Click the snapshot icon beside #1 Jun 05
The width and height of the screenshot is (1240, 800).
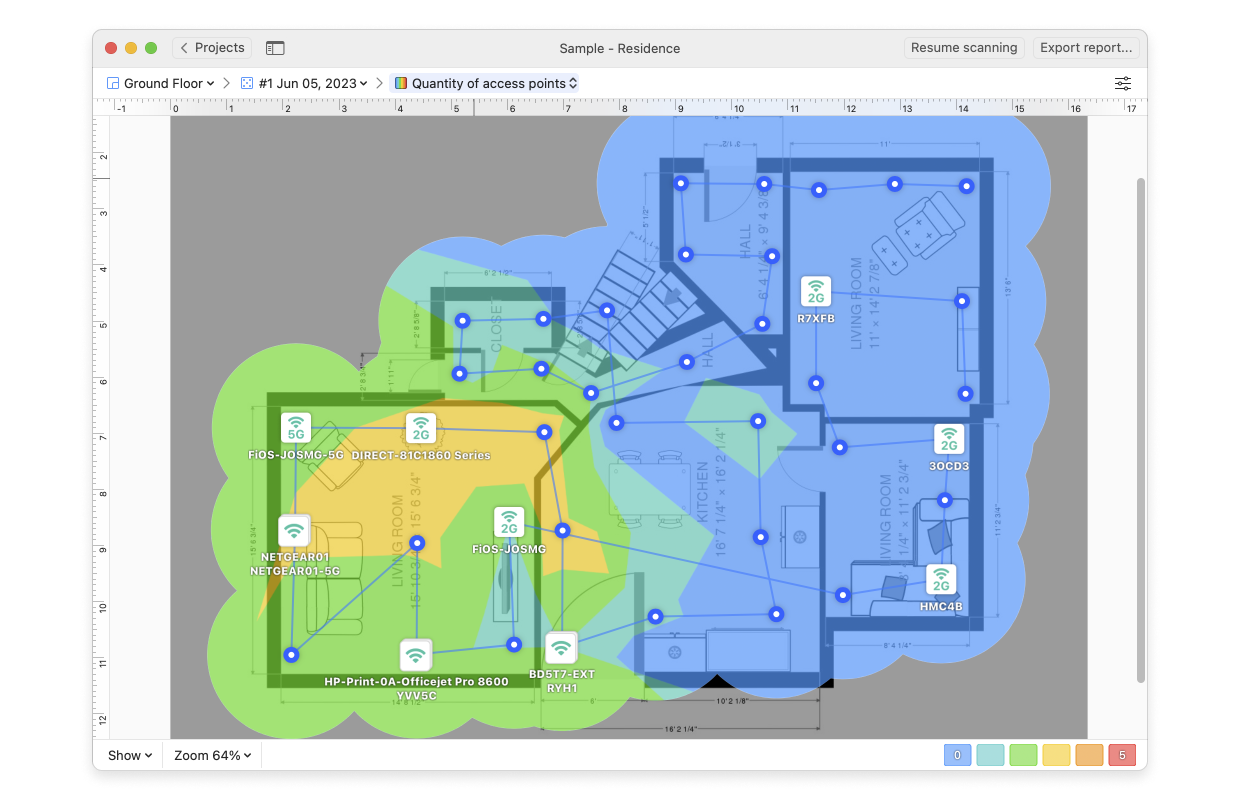tap(247, 84)
